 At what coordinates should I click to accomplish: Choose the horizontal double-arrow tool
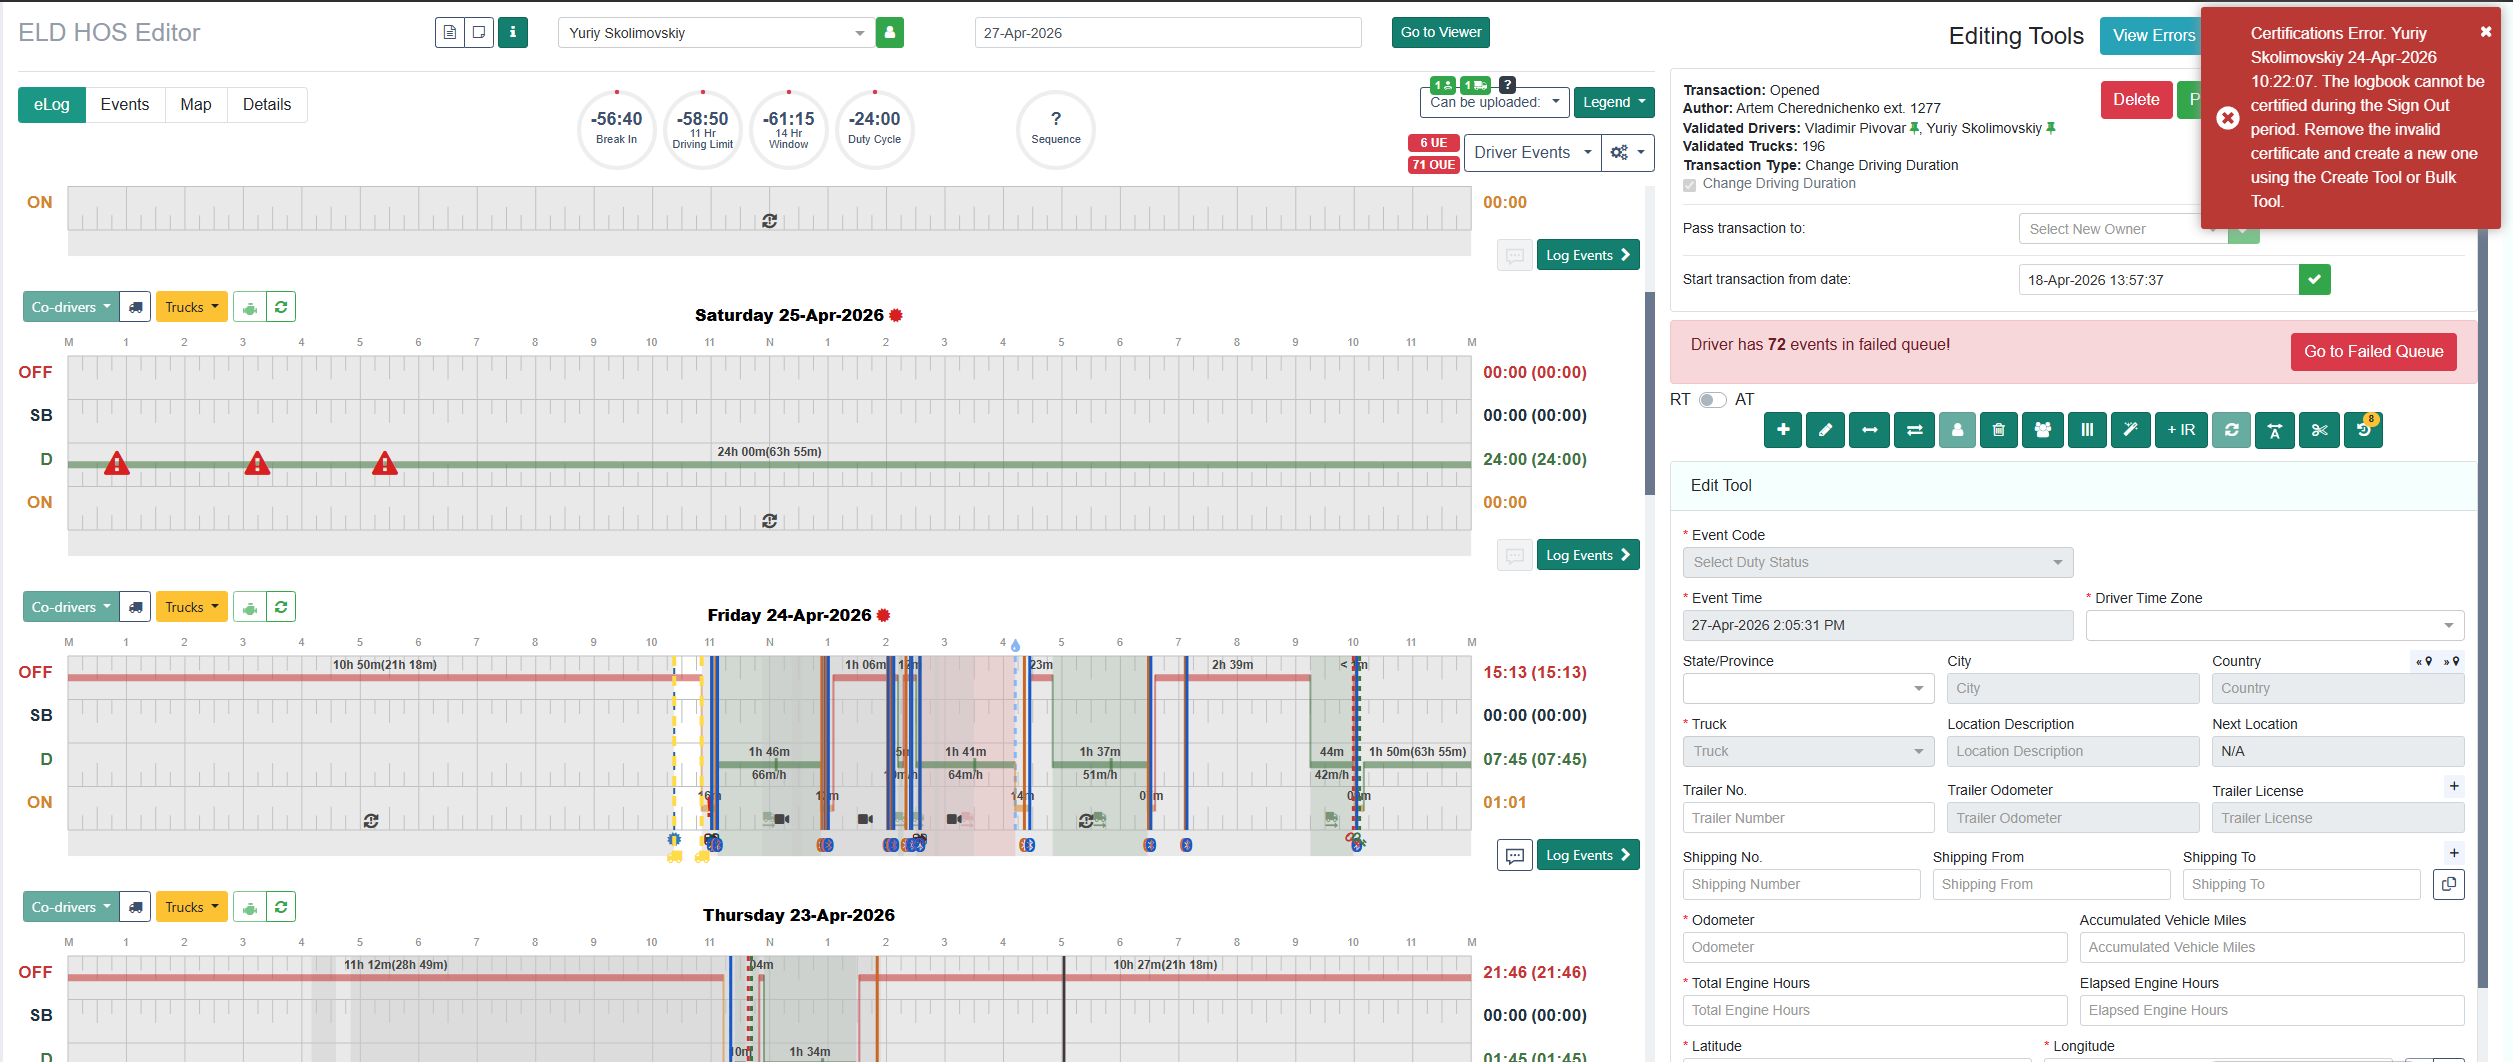tap(1869, 430)
